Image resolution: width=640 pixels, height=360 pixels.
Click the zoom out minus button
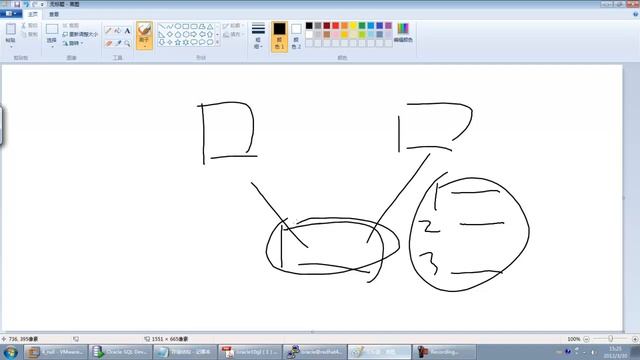(x=587, y=339)
